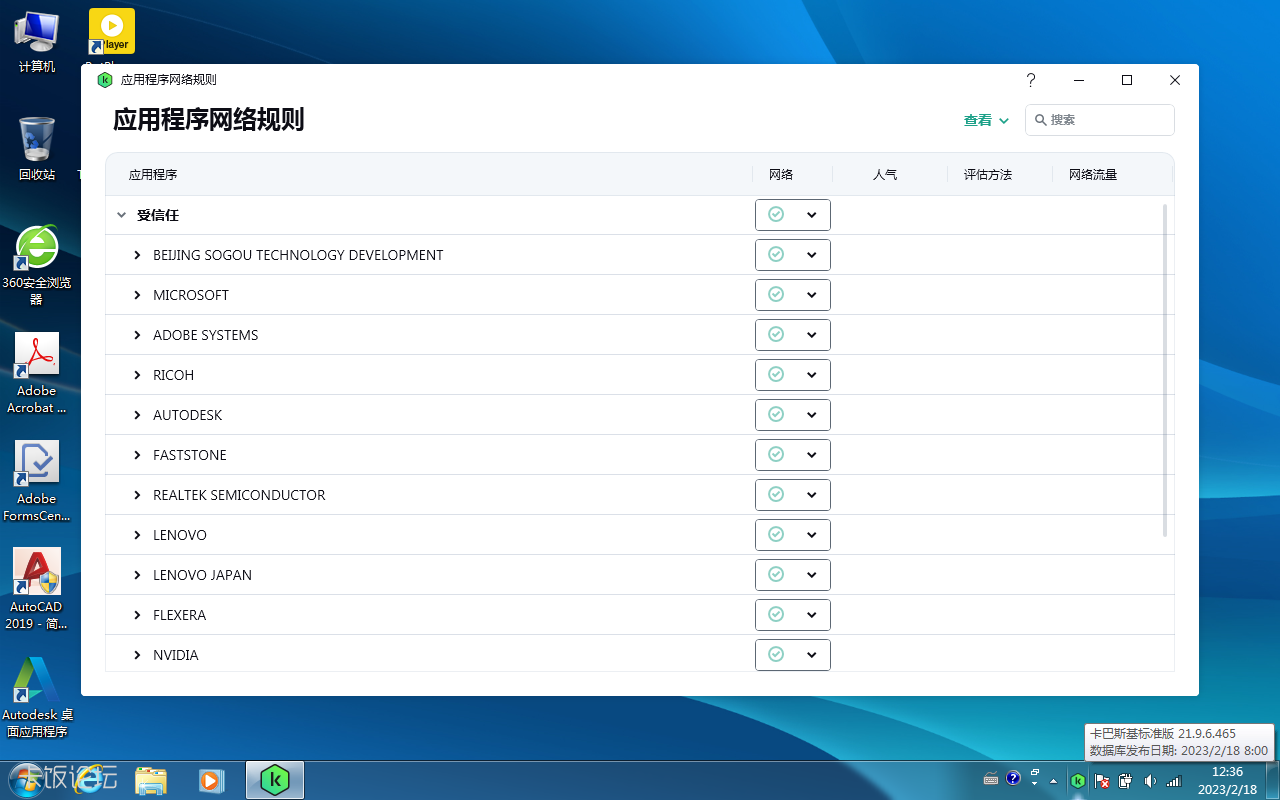The width and height of the screenshot is (1280, 800).
Task: Open network rule dropdown for REALTEK SEMICONDUCTOR
Action: coord(793,495)
